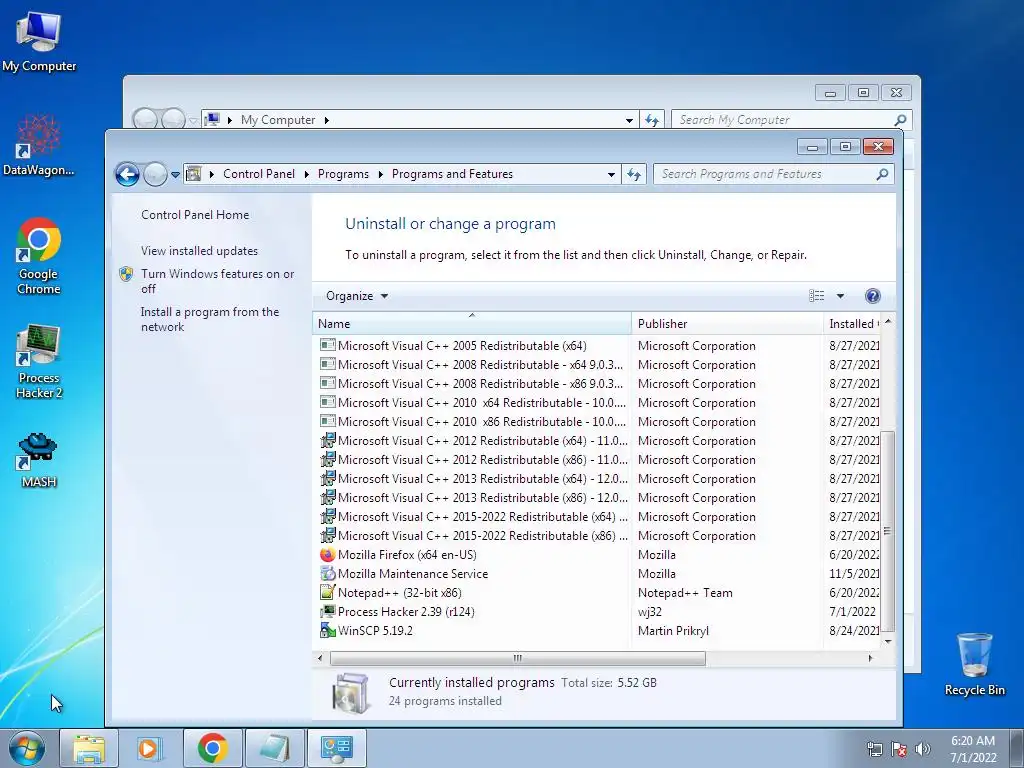
Task: Click the Martin Prikryl publisher cell
Action: (673, 631)
